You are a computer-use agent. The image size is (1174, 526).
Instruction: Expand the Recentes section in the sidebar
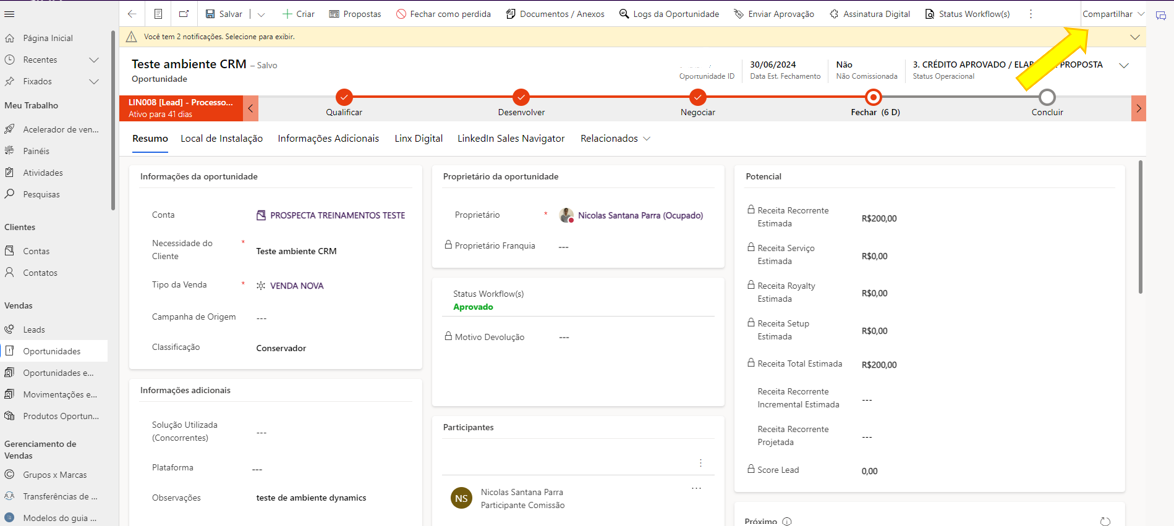[94, 60]
